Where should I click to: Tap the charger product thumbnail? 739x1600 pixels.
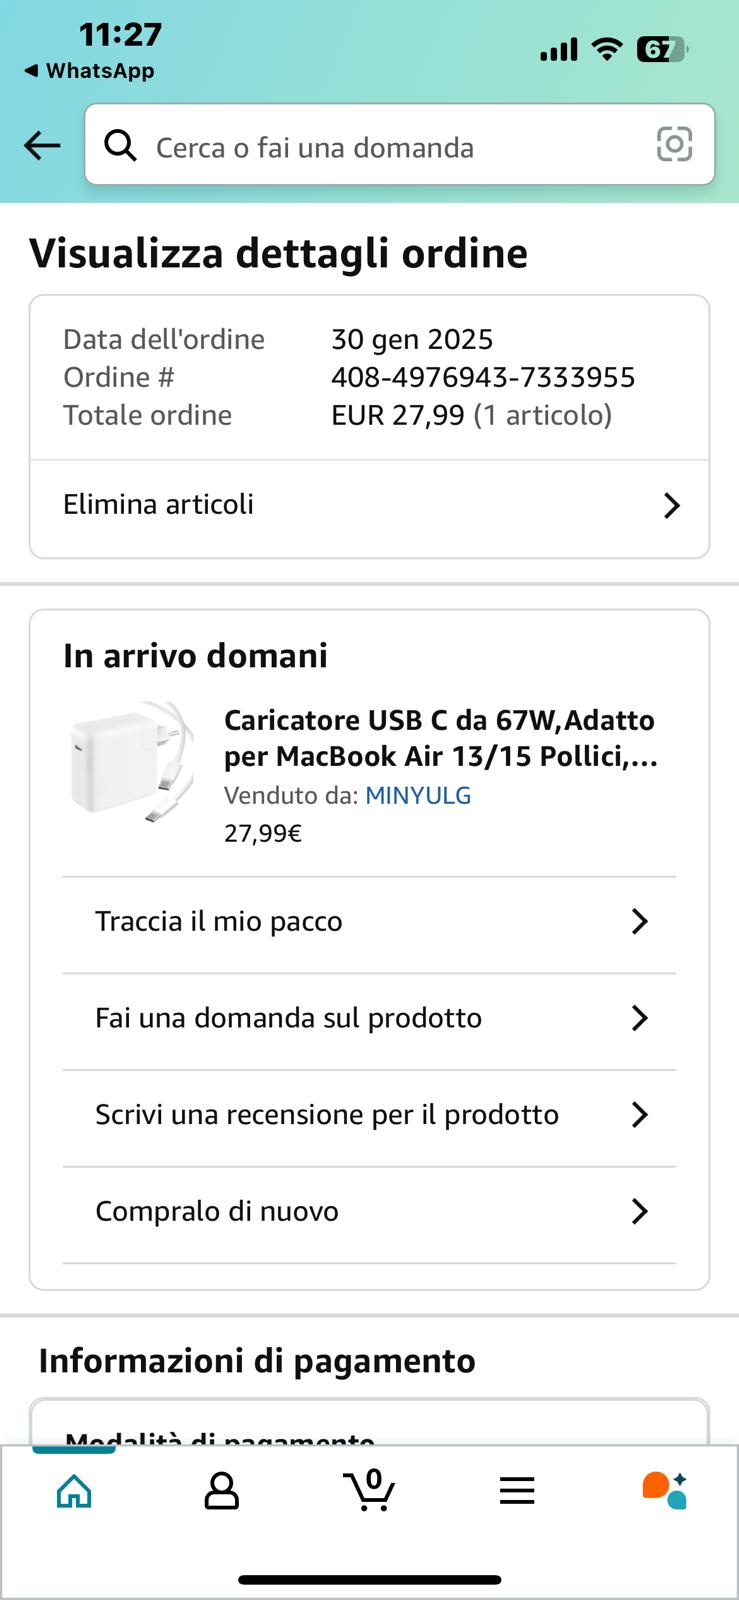coord(131,762)
